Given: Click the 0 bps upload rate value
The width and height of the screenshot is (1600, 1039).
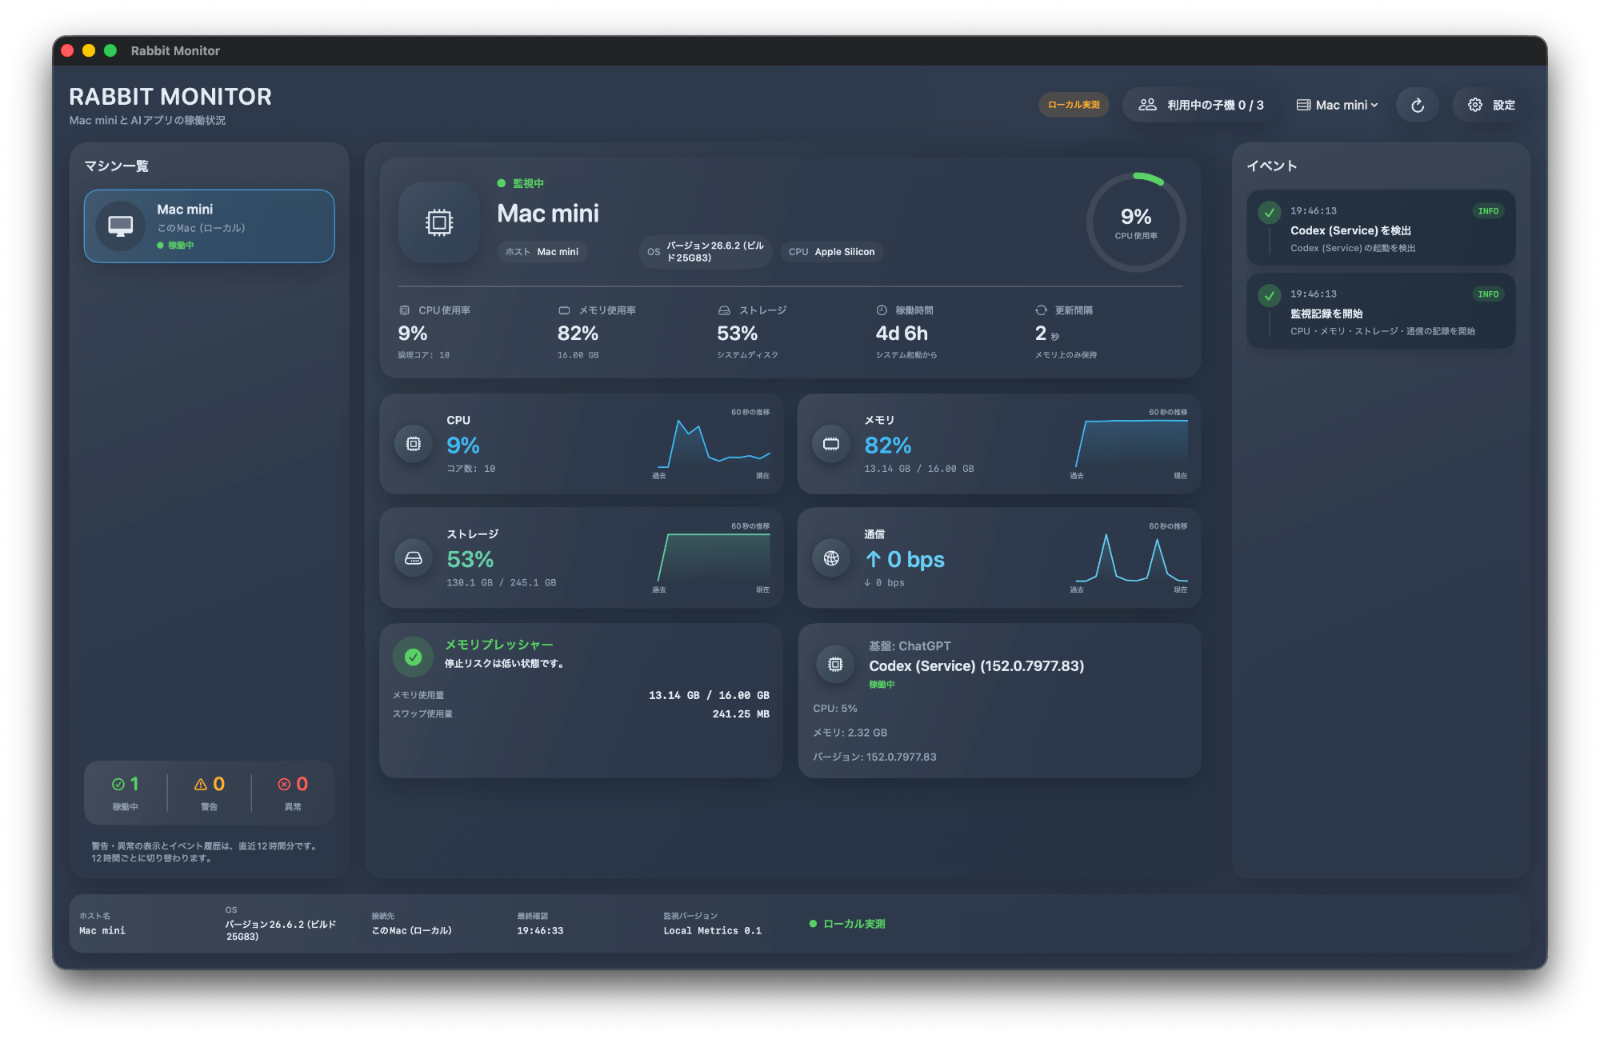Looking at the screenshot, I should tap(905, 560).
